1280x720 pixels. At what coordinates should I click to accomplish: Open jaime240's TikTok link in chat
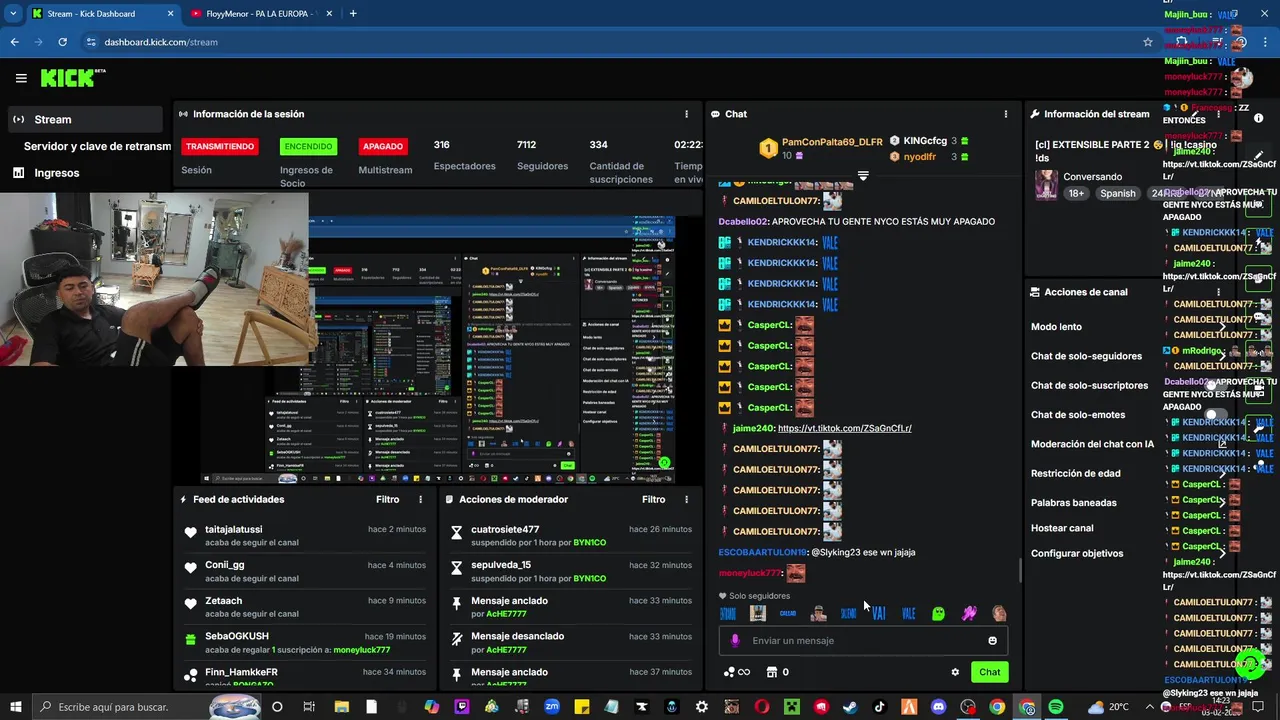click(844, 428)
